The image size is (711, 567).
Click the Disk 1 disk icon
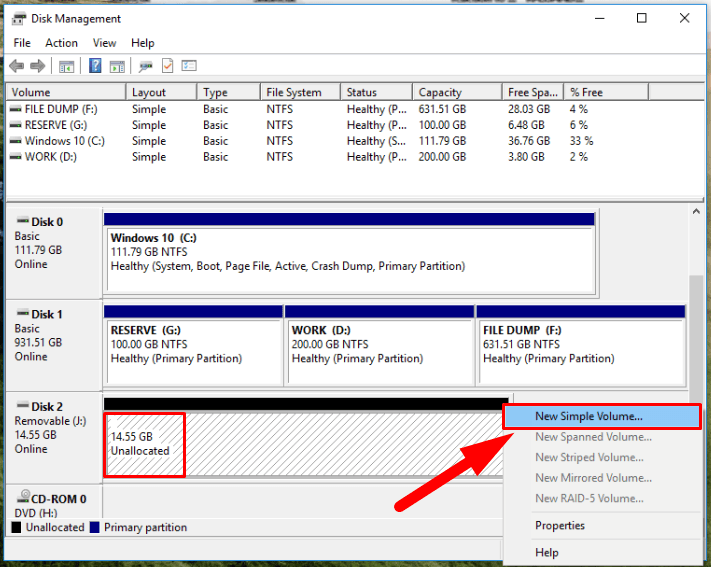click(23, 313)
